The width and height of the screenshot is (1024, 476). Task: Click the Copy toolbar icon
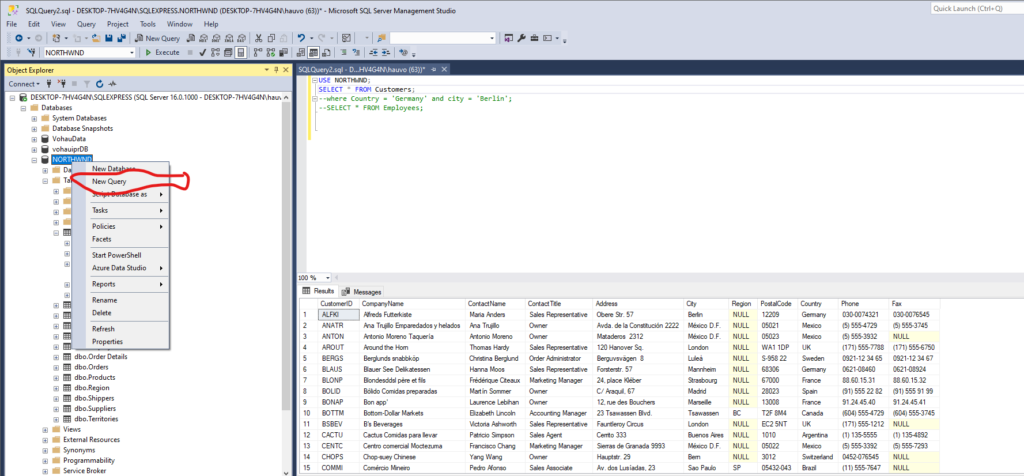(x=271, y=38)
